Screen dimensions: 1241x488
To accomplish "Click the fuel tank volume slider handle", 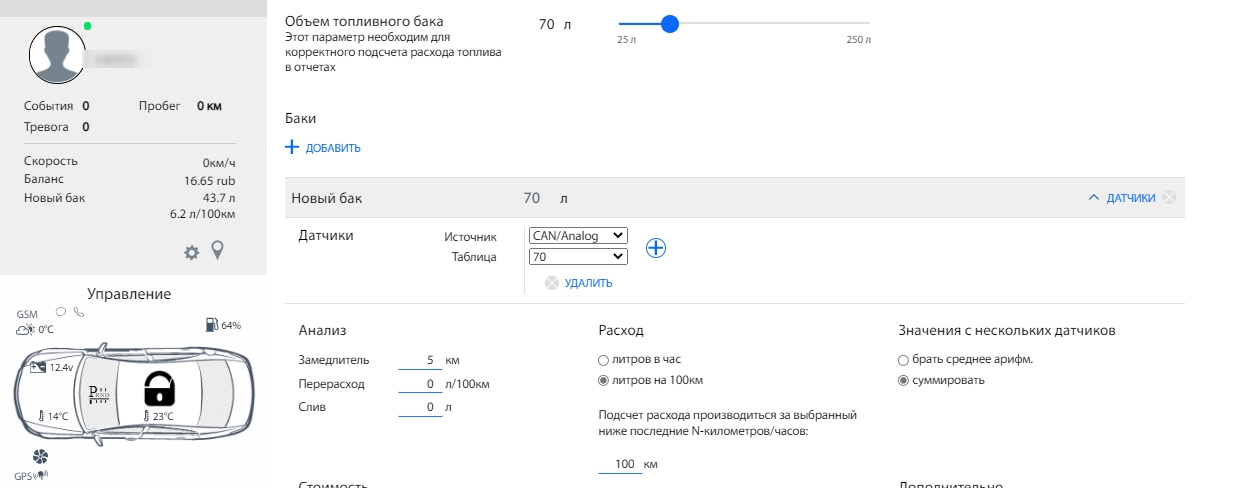I will pos(670,24).
